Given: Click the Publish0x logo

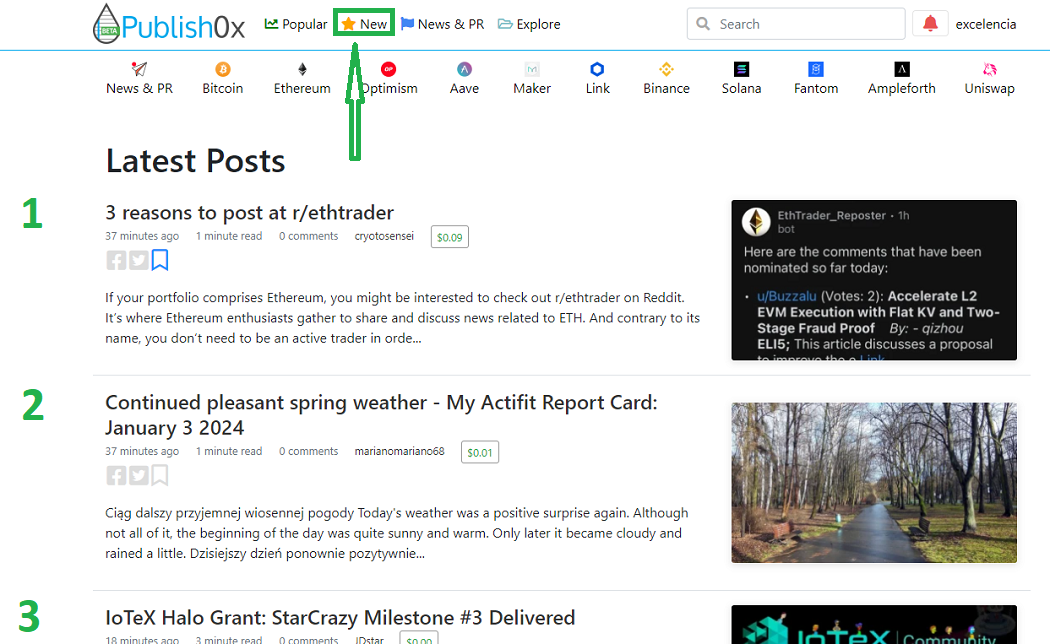Looking at the screenshot, I should click(x=169, y=25).
